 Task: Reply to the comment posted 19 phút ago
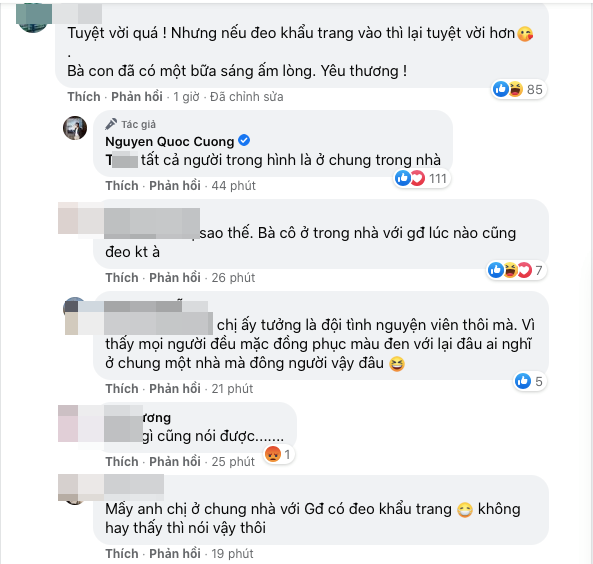[175, 553]
